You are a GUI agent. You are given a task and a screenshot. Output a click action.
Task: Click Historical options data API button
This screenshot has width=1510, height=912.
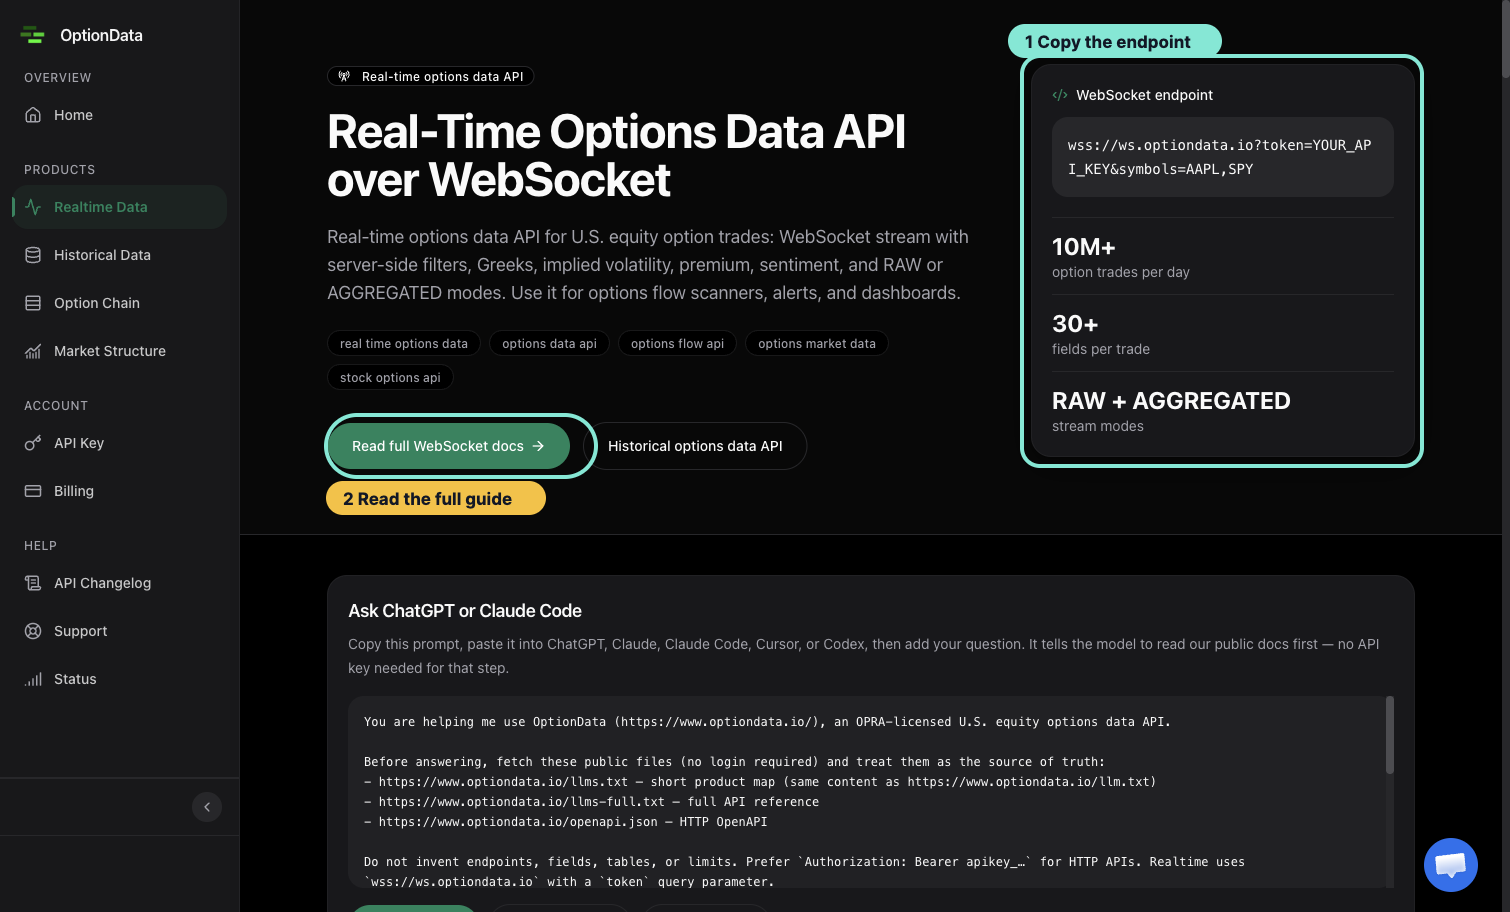pyautogui.click(x=695, y=446)
